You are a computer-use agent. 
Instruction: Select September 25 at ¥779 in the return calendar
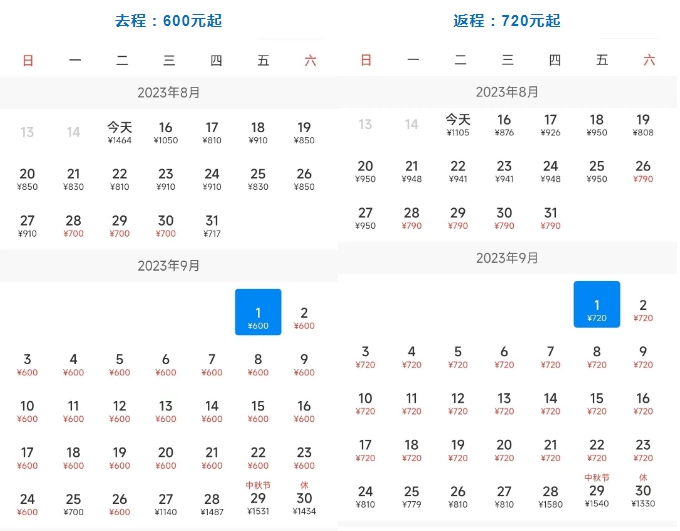coord(412,496)
